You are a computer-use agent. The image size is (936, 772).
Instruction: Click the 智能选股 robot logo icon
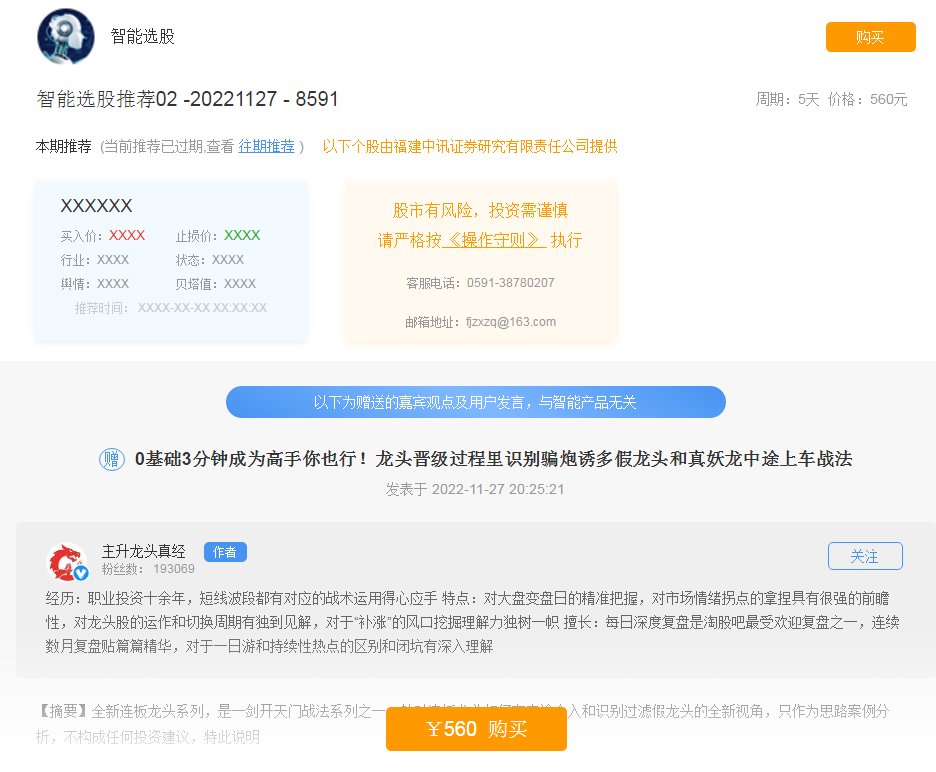tap(65, 35)
